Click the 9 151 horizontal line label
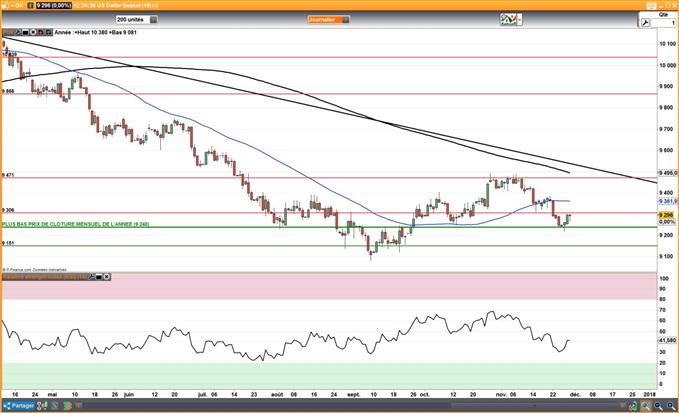The width and height of the screenshot is (679, 413). 8,243
